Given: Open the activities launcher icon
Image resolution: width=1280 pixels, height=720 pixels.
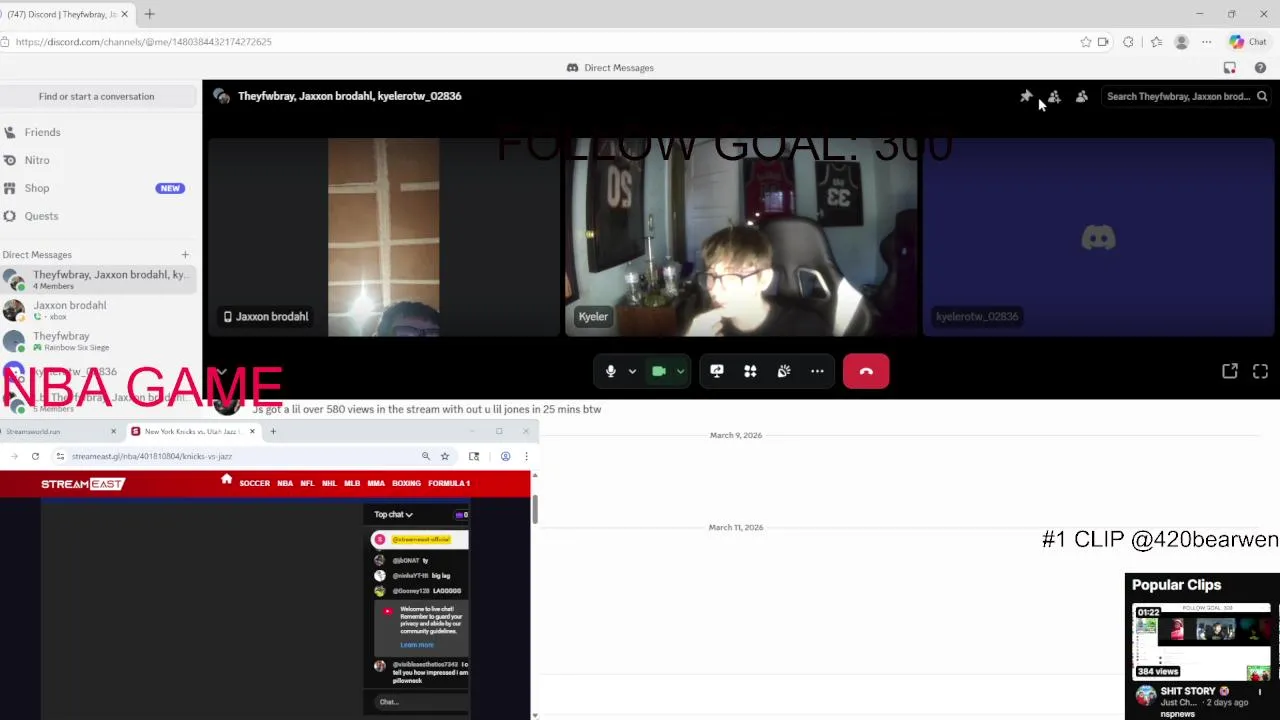Looking at the screenshot, I should pyautogui.click(x=750, y=371).
